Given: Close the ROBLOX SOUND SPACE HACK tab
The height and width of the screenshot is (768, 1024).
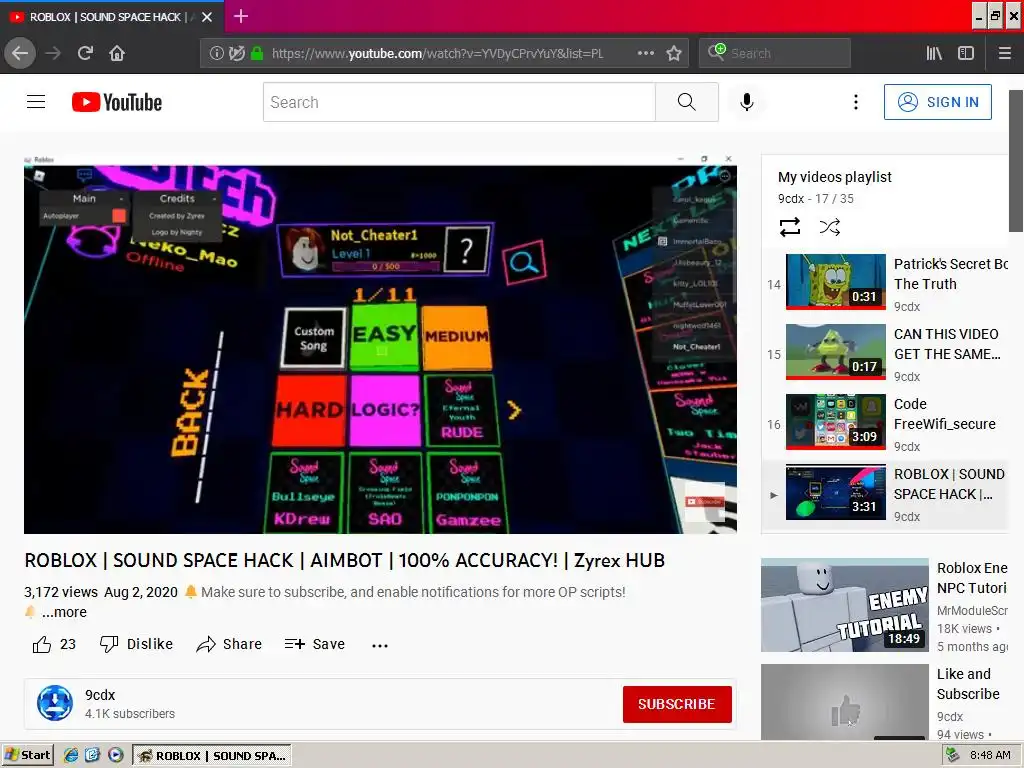Looking at the screenshot, I should pyautogui.click(x=207, y=17).
